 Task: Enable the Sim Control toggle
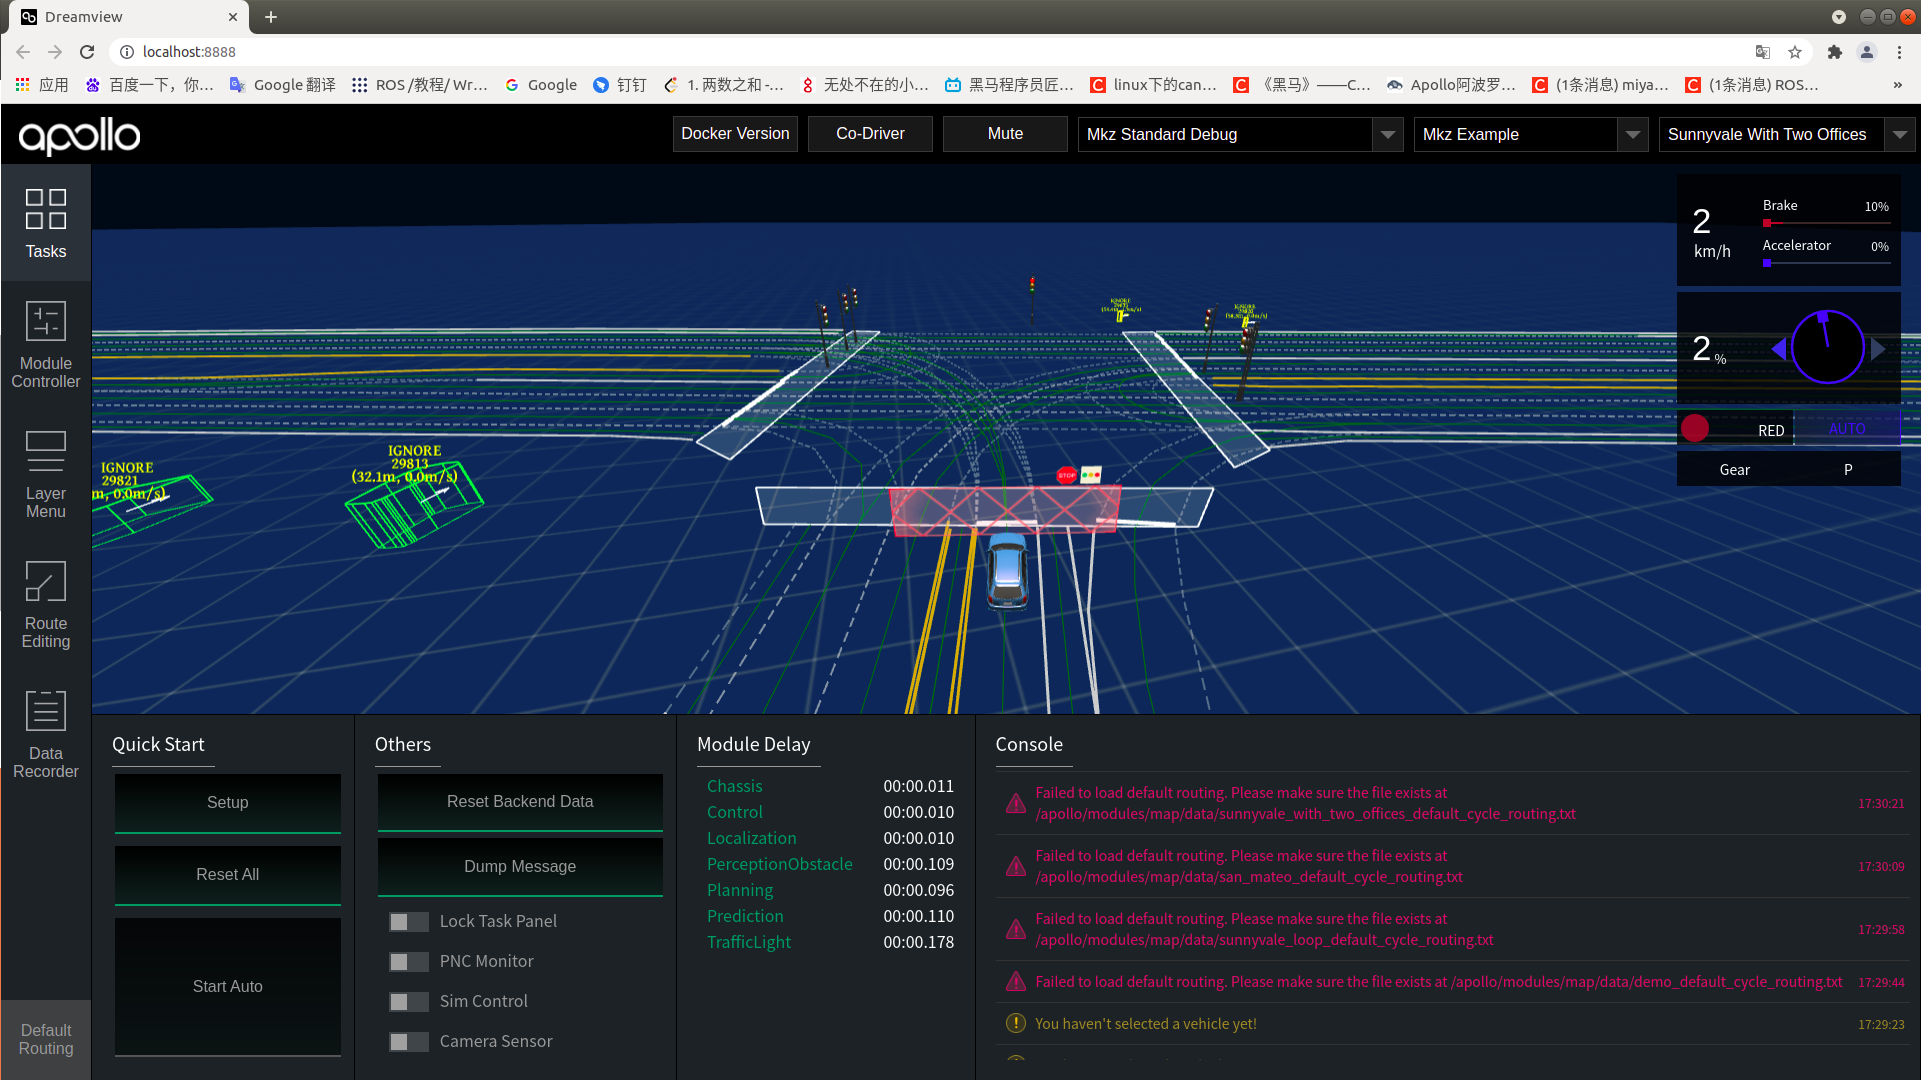(408, 1001)
